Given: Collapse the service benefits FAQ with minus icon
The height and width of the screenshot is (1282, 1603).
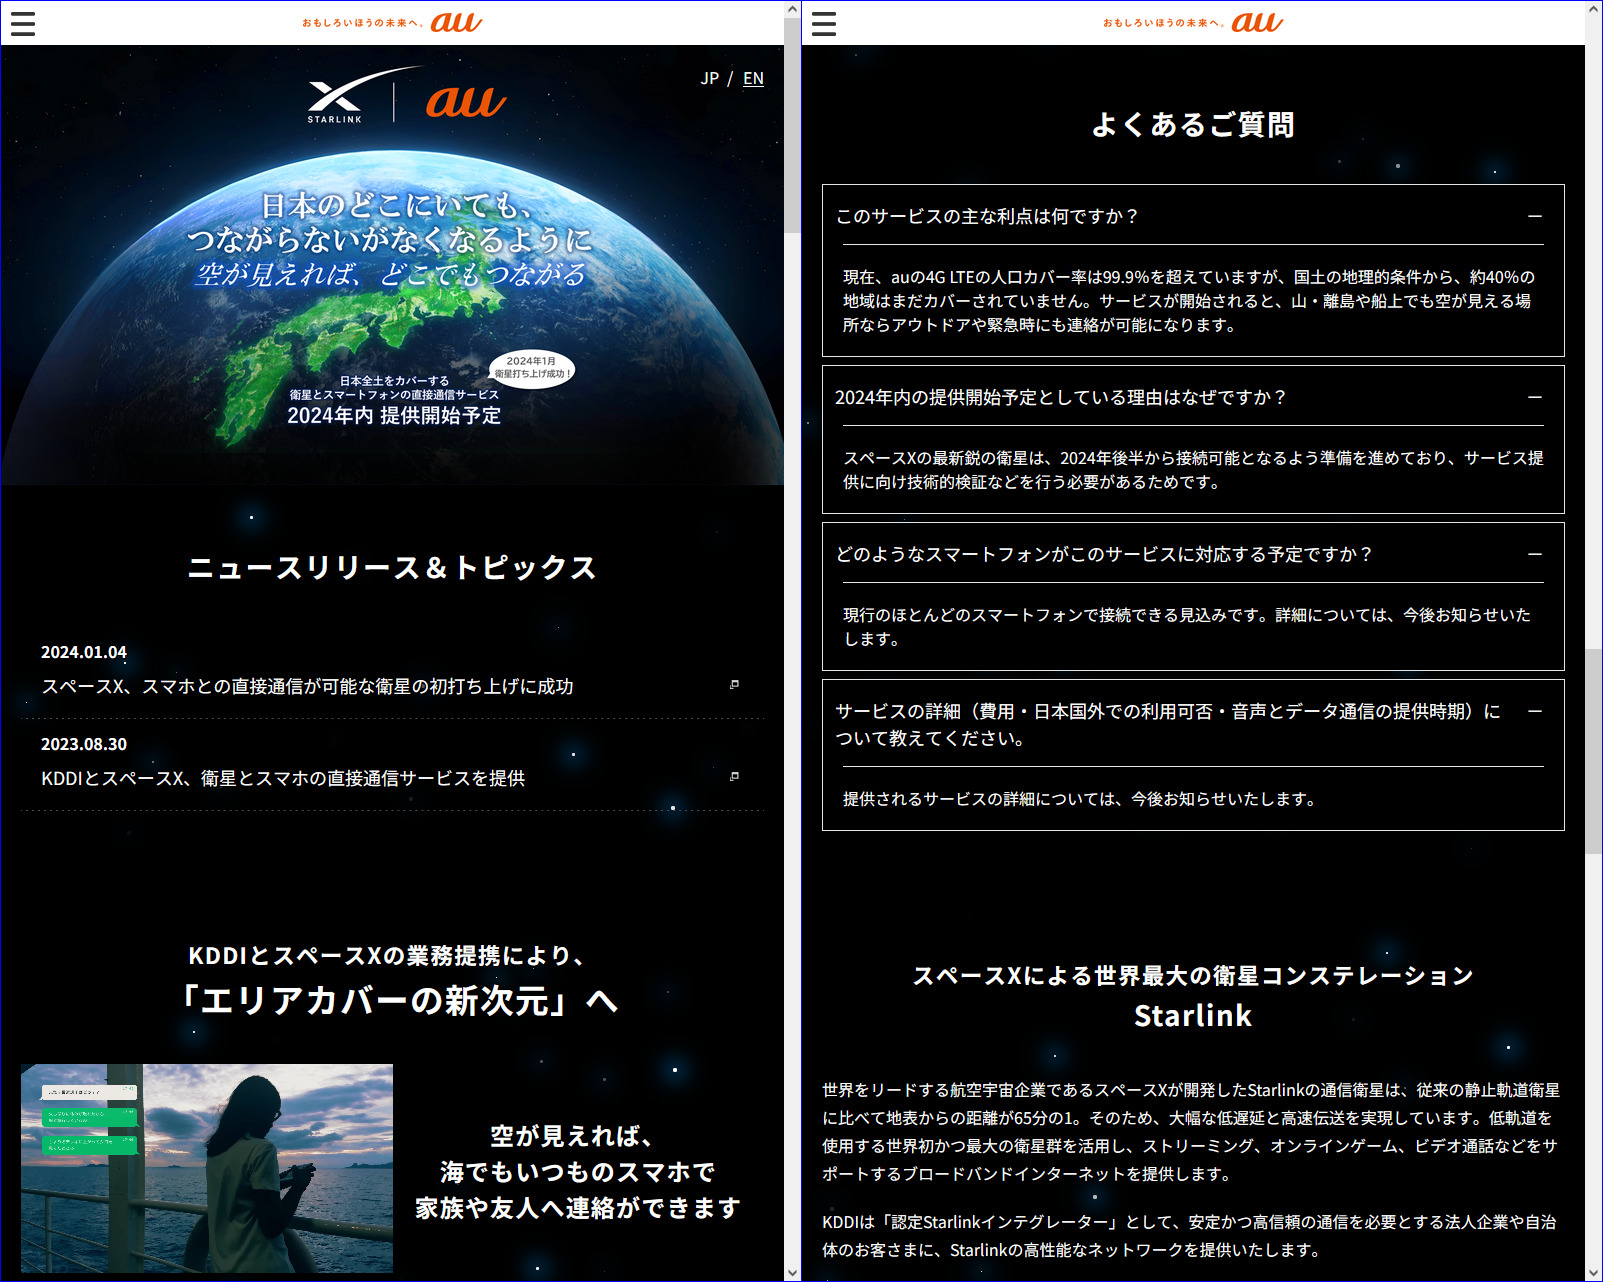Looking at the screenshot, I should pos(1534,216).
